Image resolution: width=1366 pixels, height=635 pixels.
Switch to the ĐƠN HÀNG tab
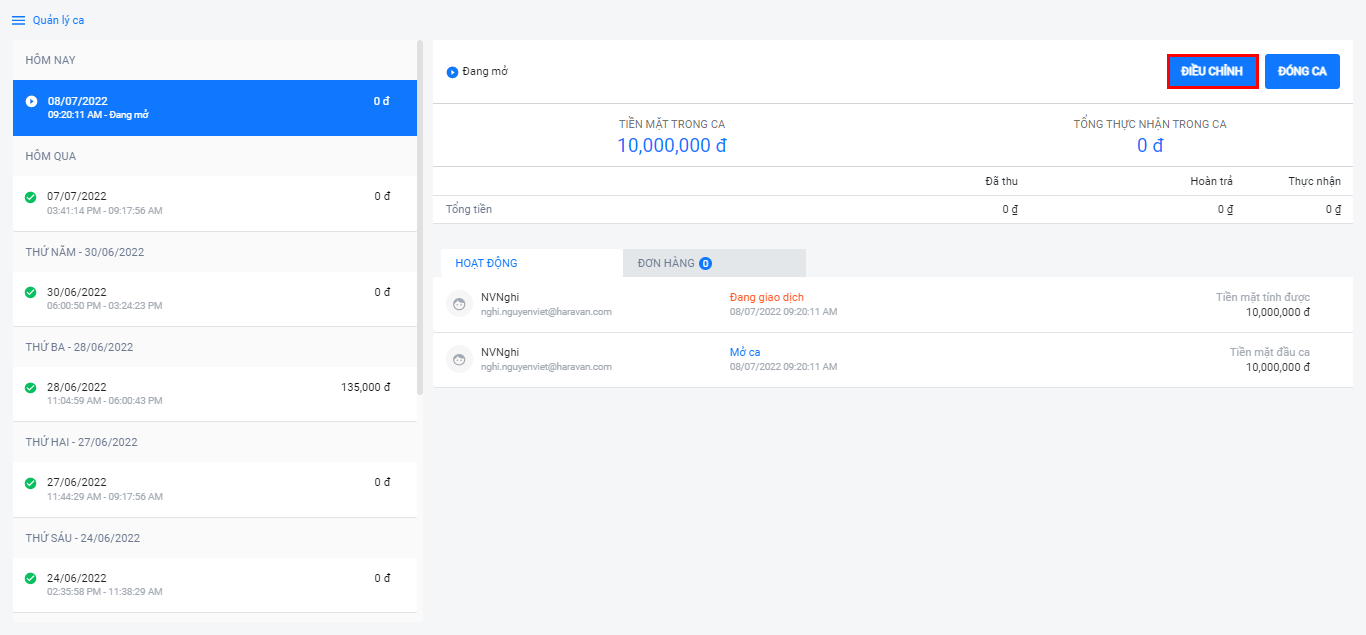tap(714, 263)
